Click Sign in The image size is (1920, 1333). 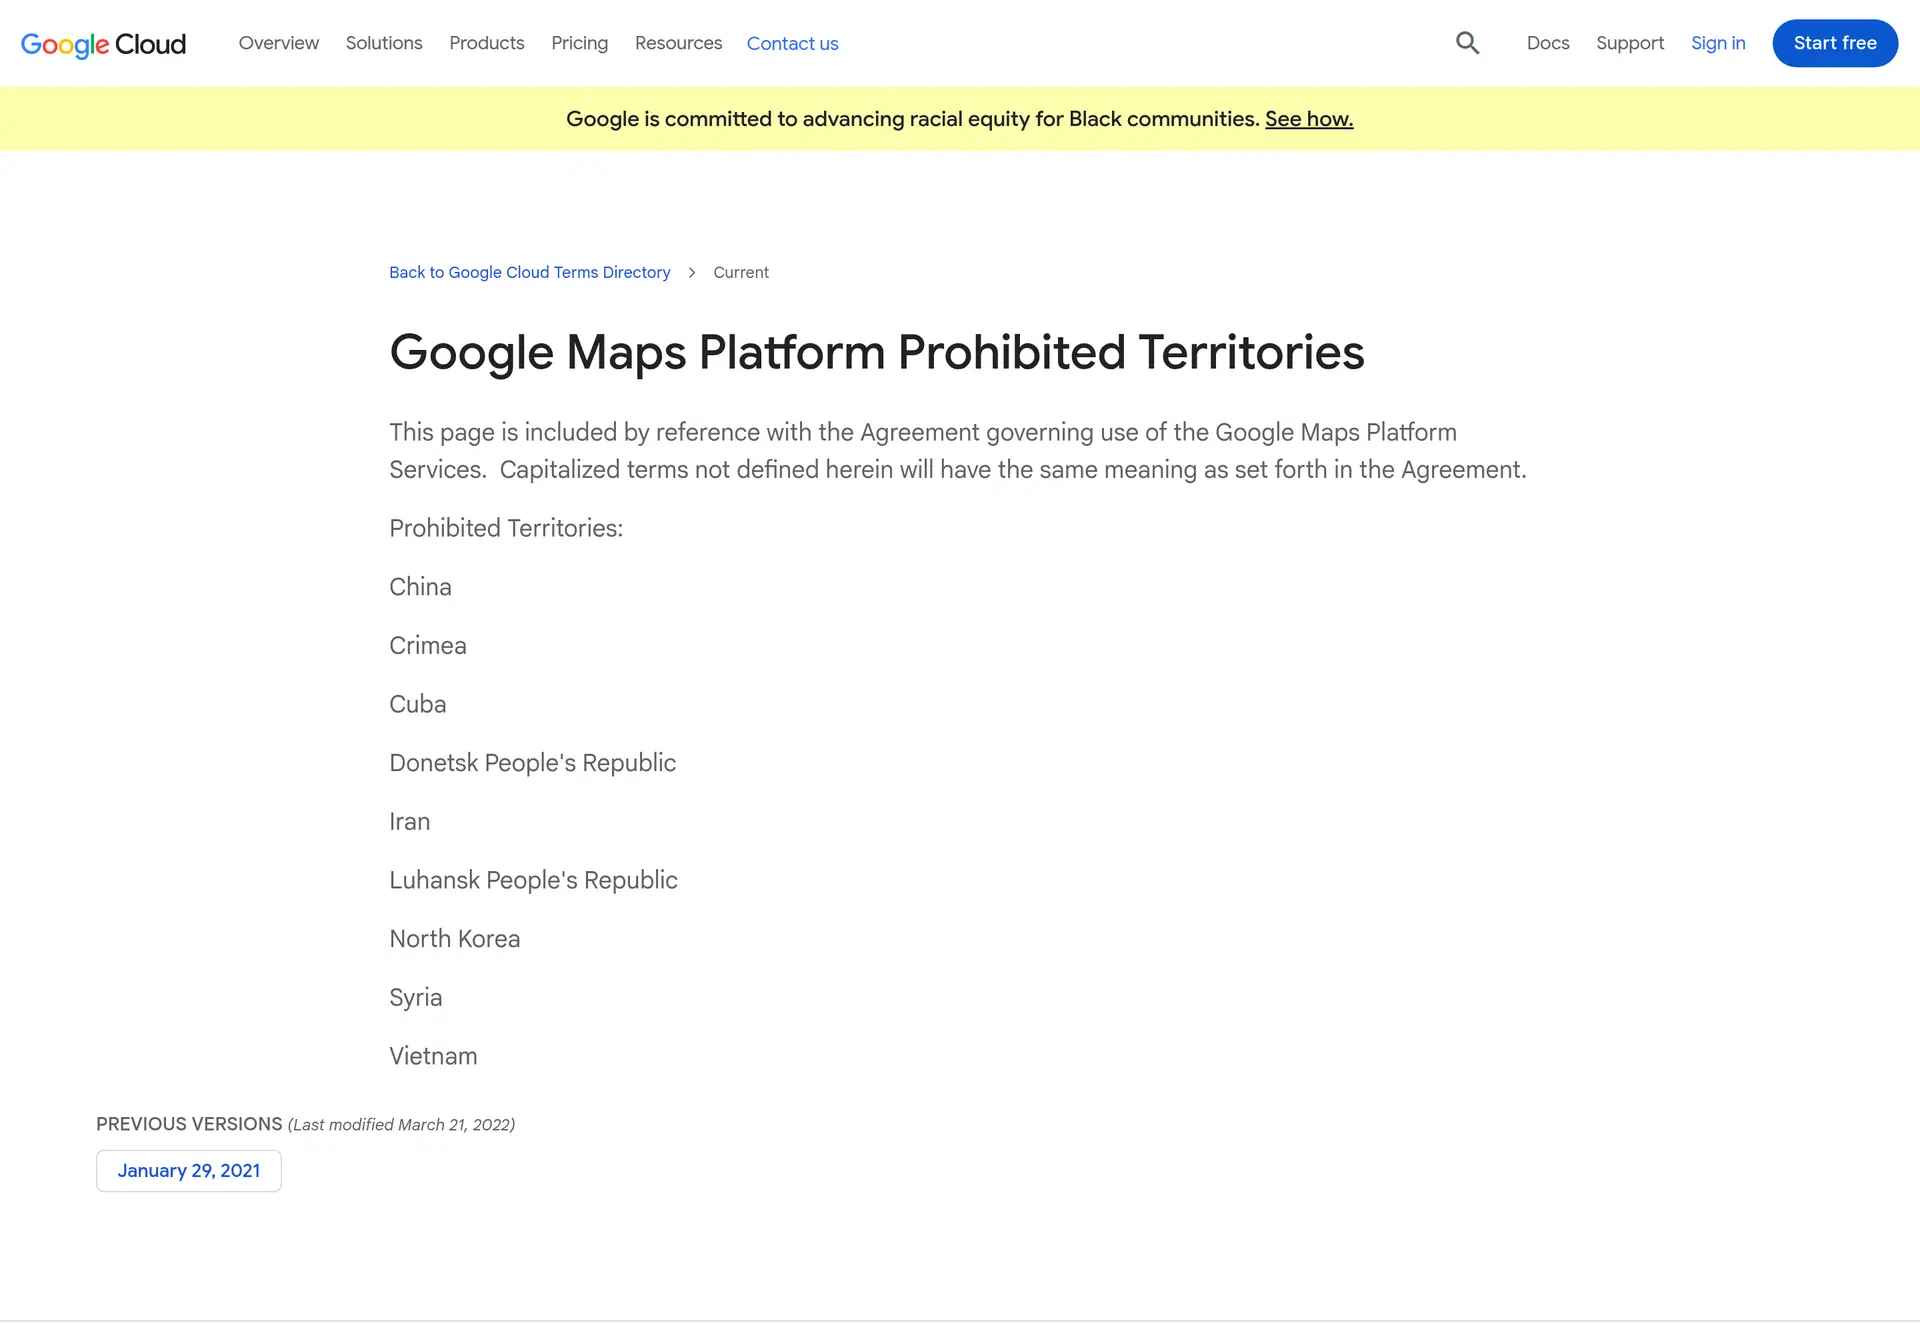pyautogui.click(x=1718, y=43)
